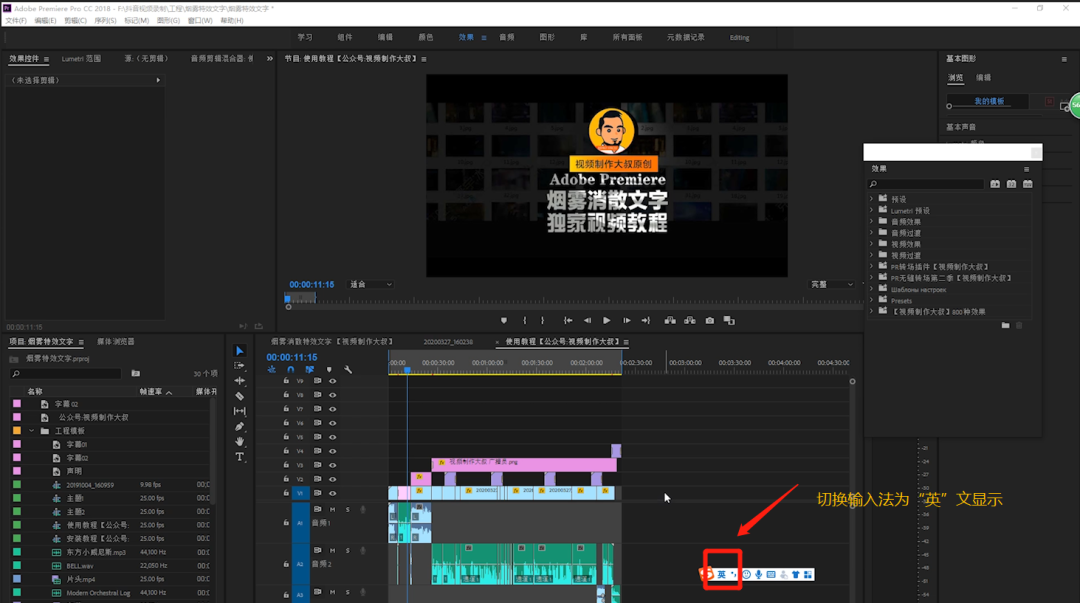Toggle timeline snap magnet icon

(291, 370)
